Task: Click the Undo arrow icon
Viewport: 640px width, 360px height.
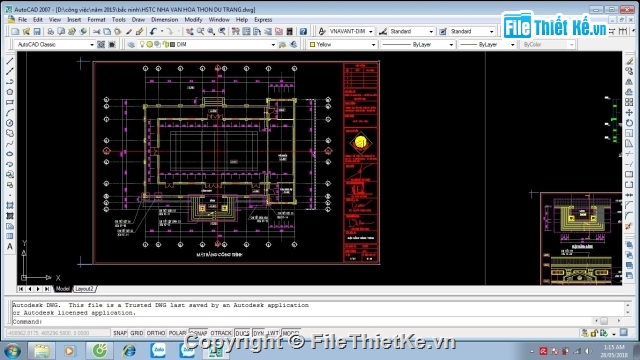Action: tap(153, 31)
